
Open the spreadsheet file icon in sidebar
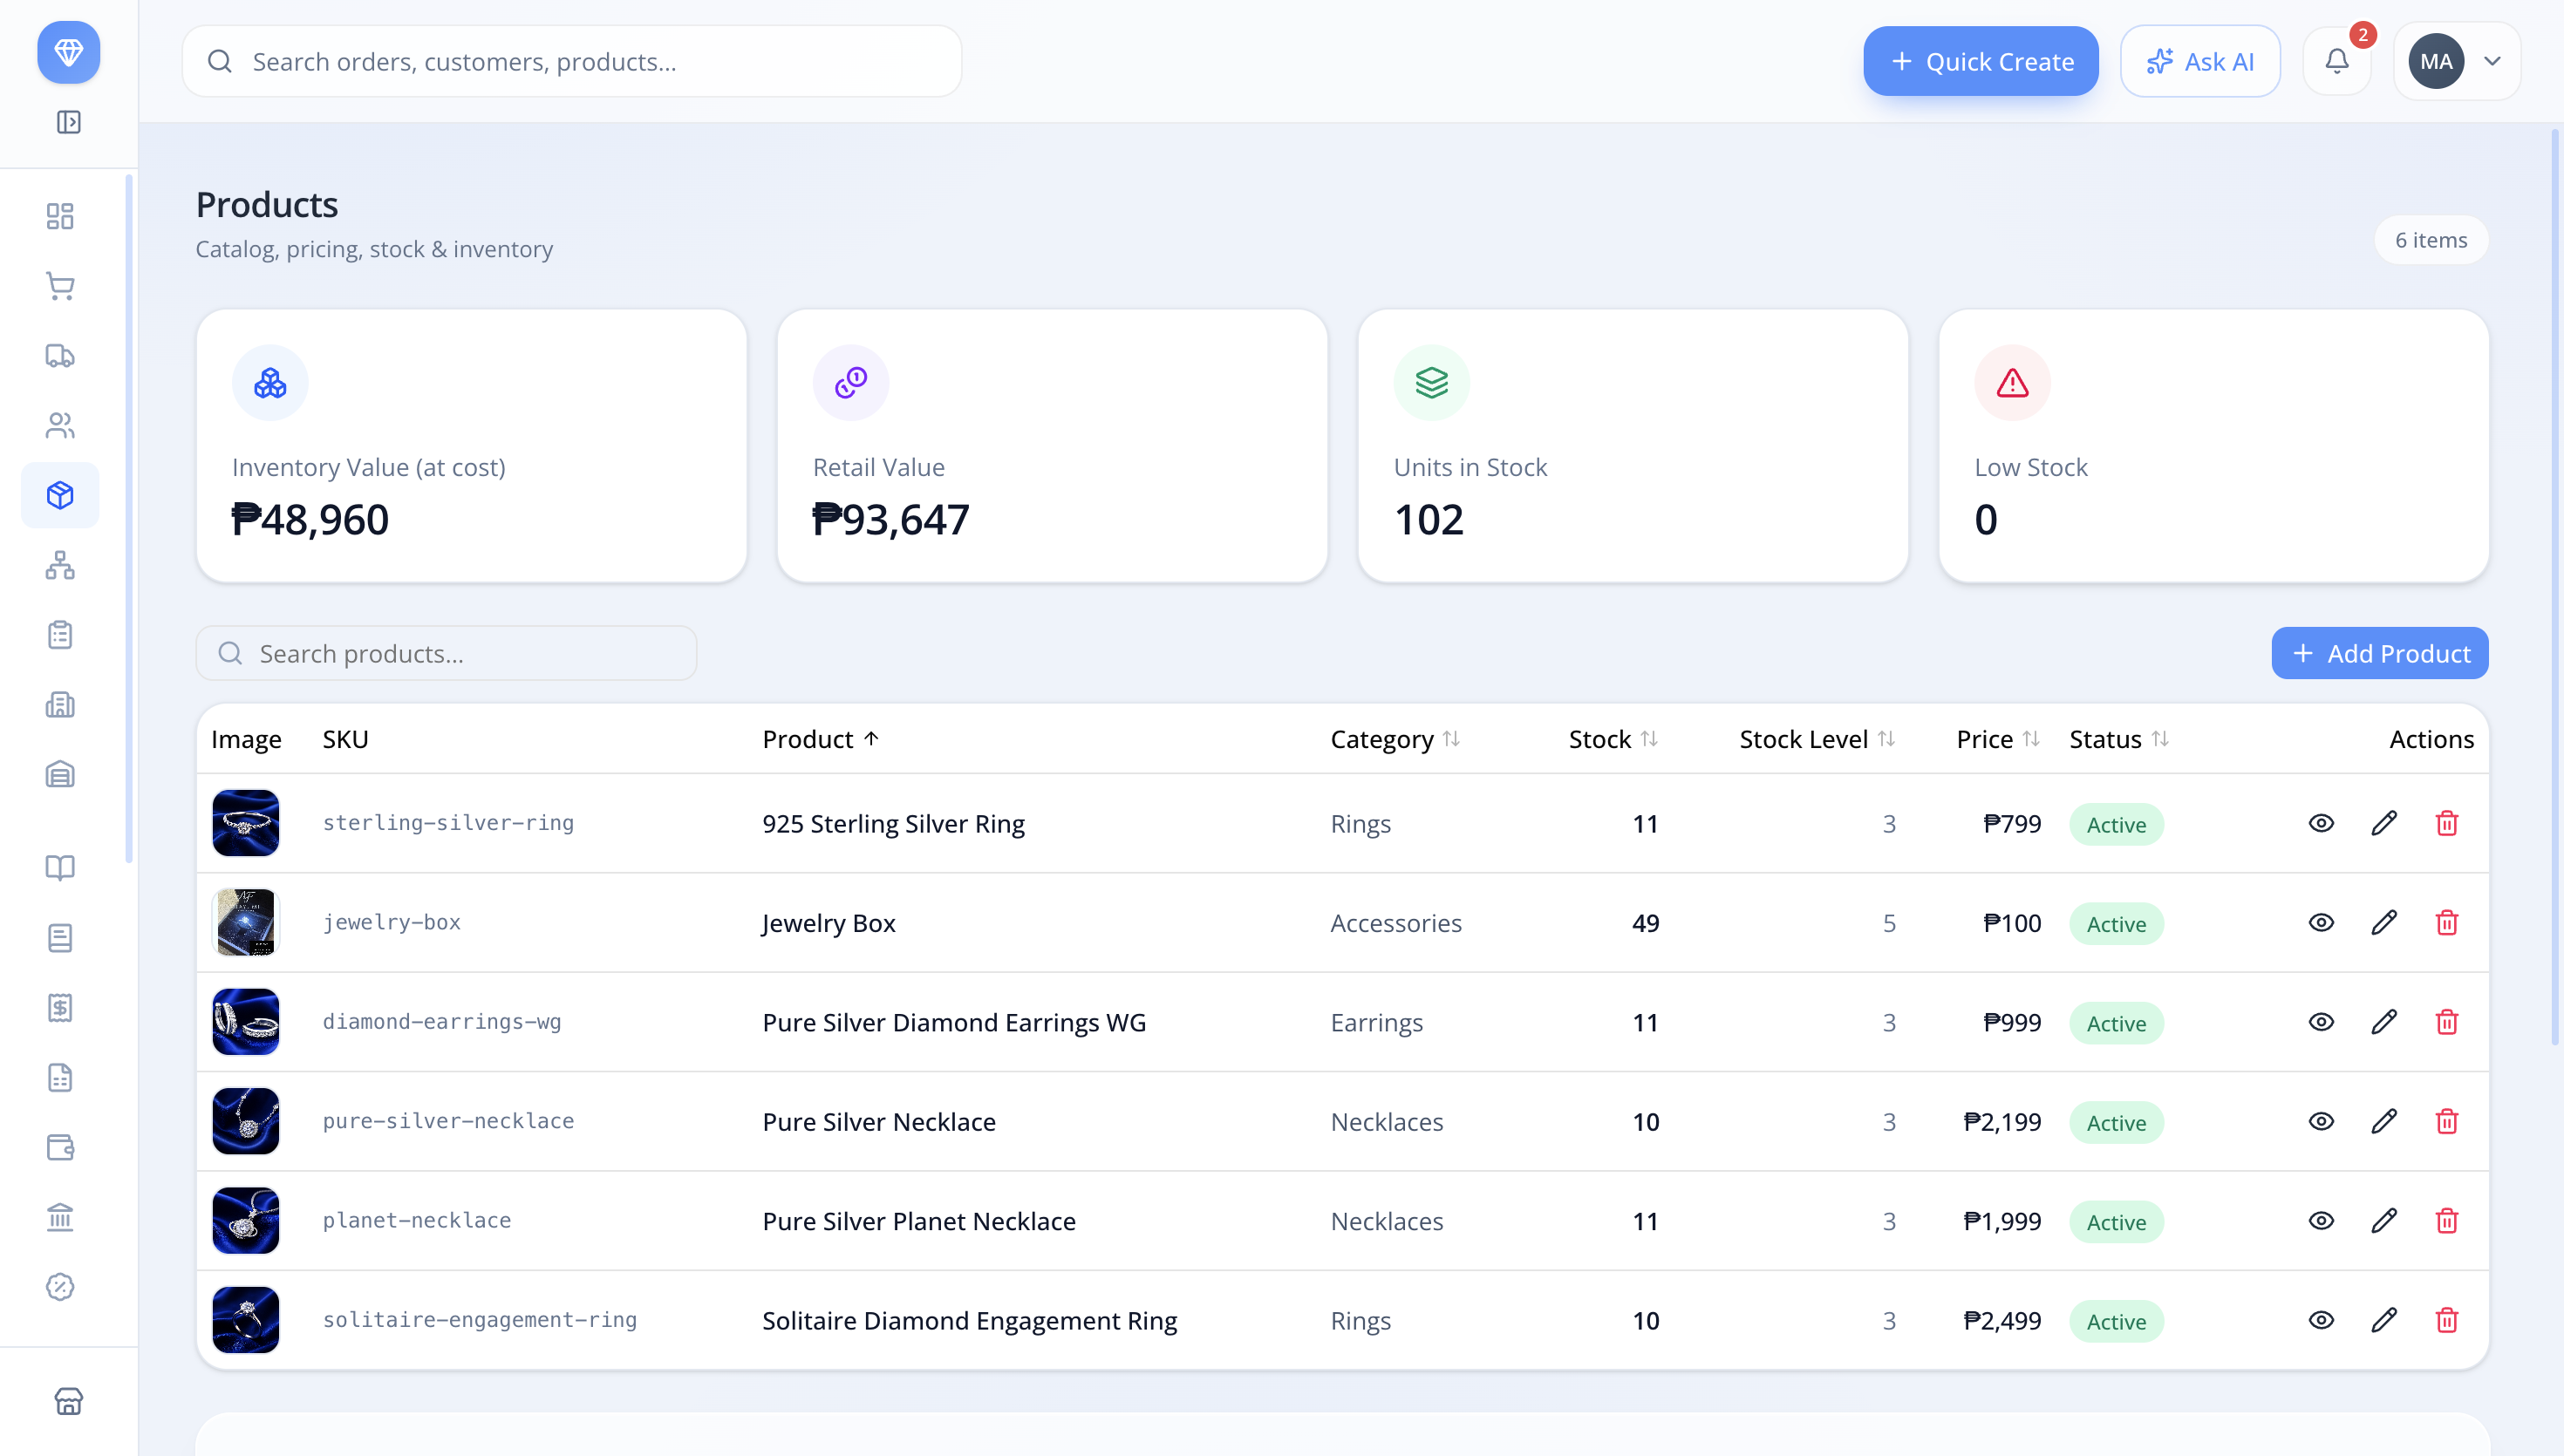[60, 1077]
